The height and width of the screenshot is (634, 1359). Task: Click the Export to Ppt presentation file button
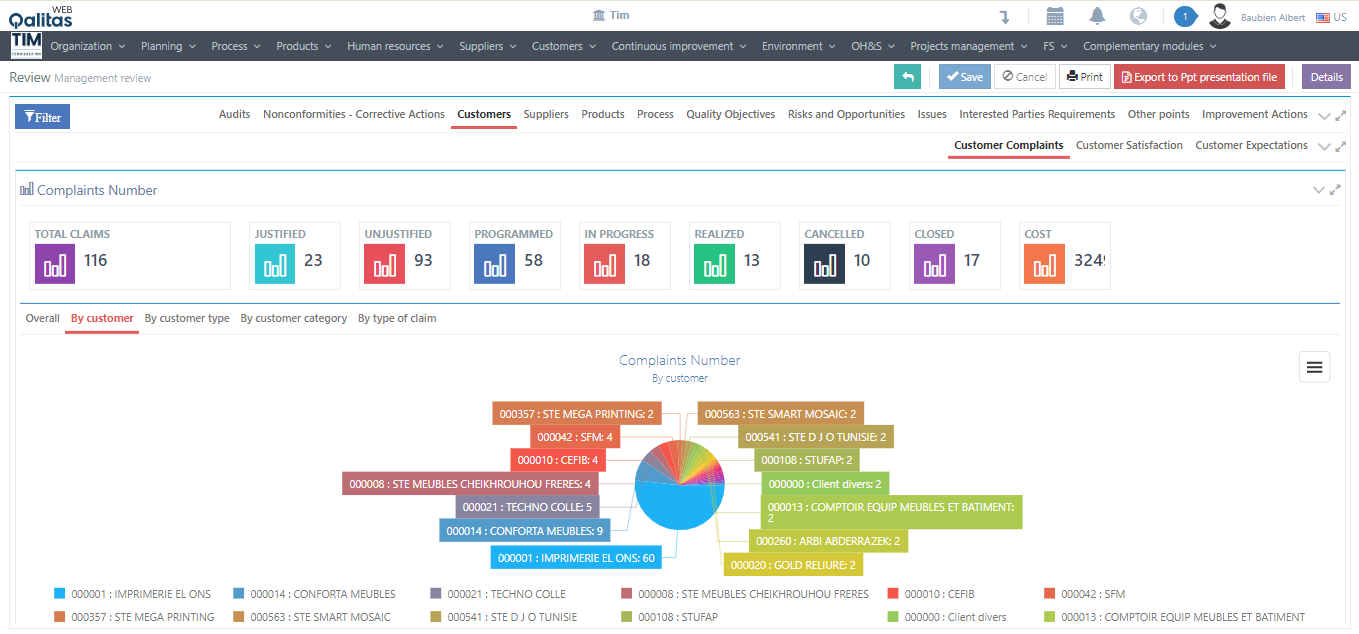point(1199,76)
